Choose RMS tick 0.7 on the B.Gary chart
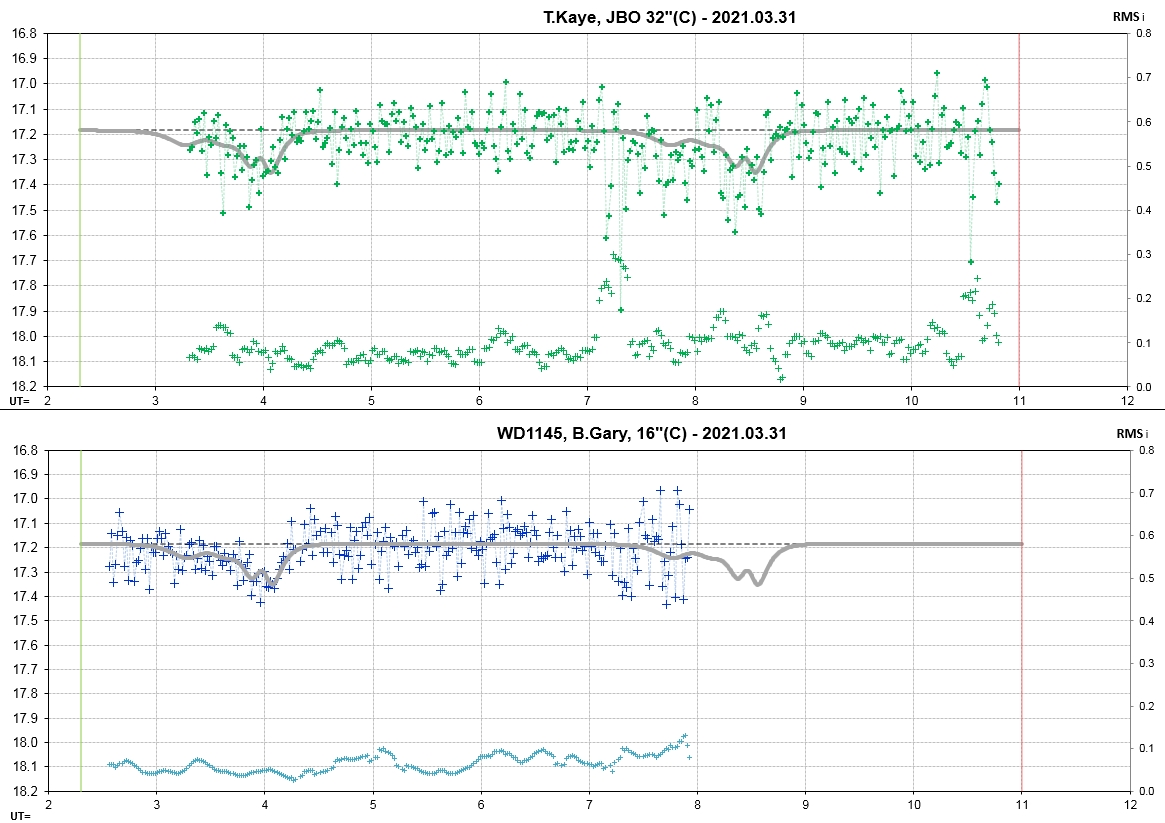This screenshot has width=1165, height=823. 1146,492
